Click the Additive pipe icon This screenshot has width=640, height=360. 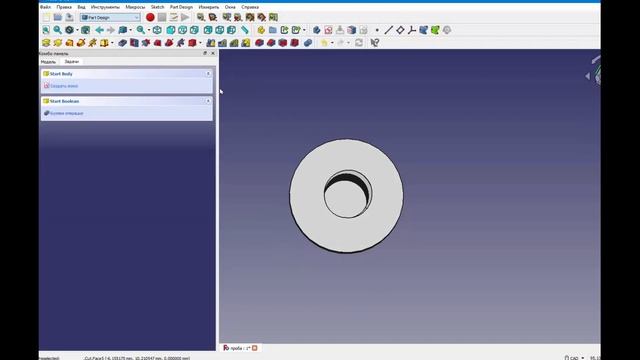pos(81,42)
